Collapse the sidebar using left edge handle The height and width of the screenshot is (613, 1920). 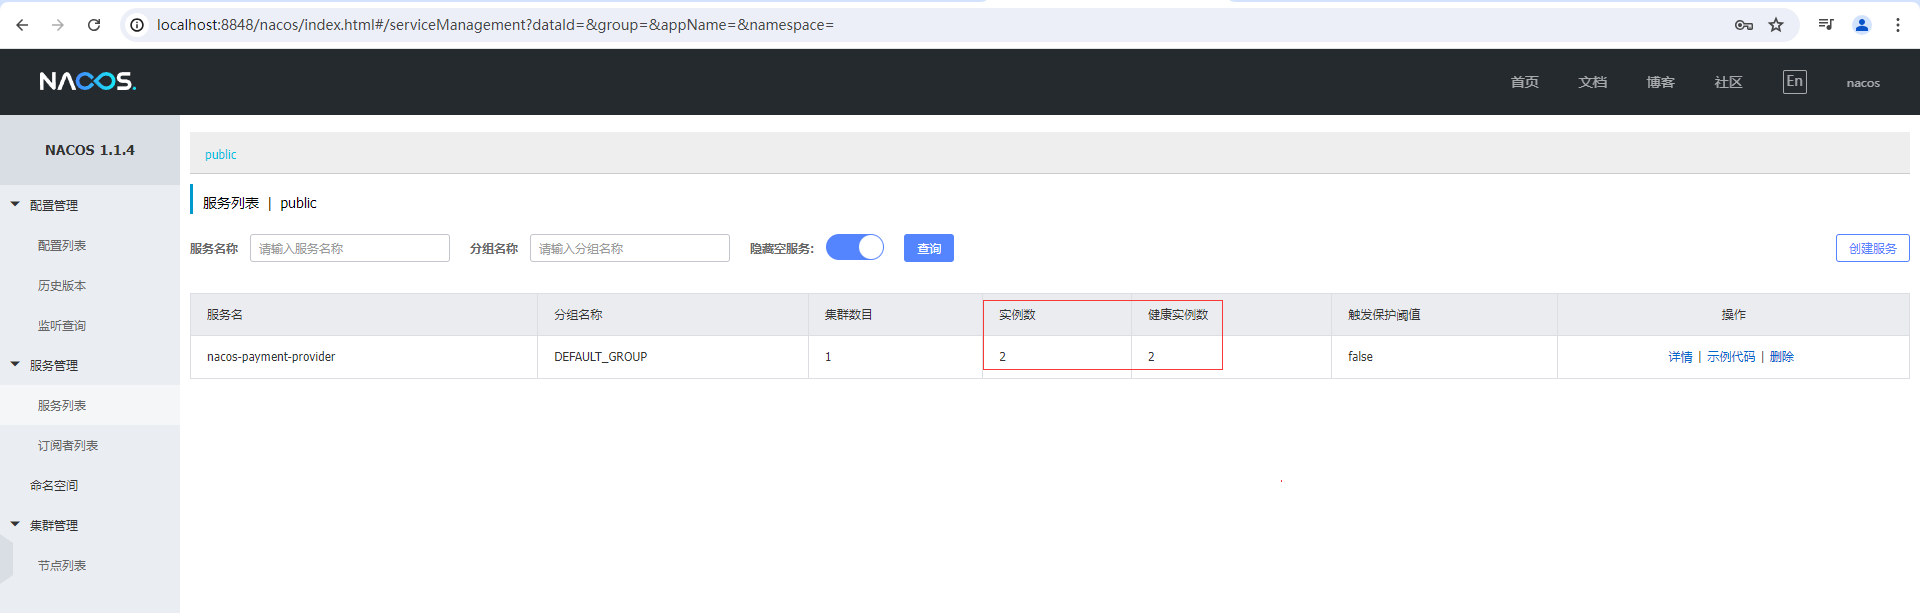pyautogui.click(x=6, y=559)
